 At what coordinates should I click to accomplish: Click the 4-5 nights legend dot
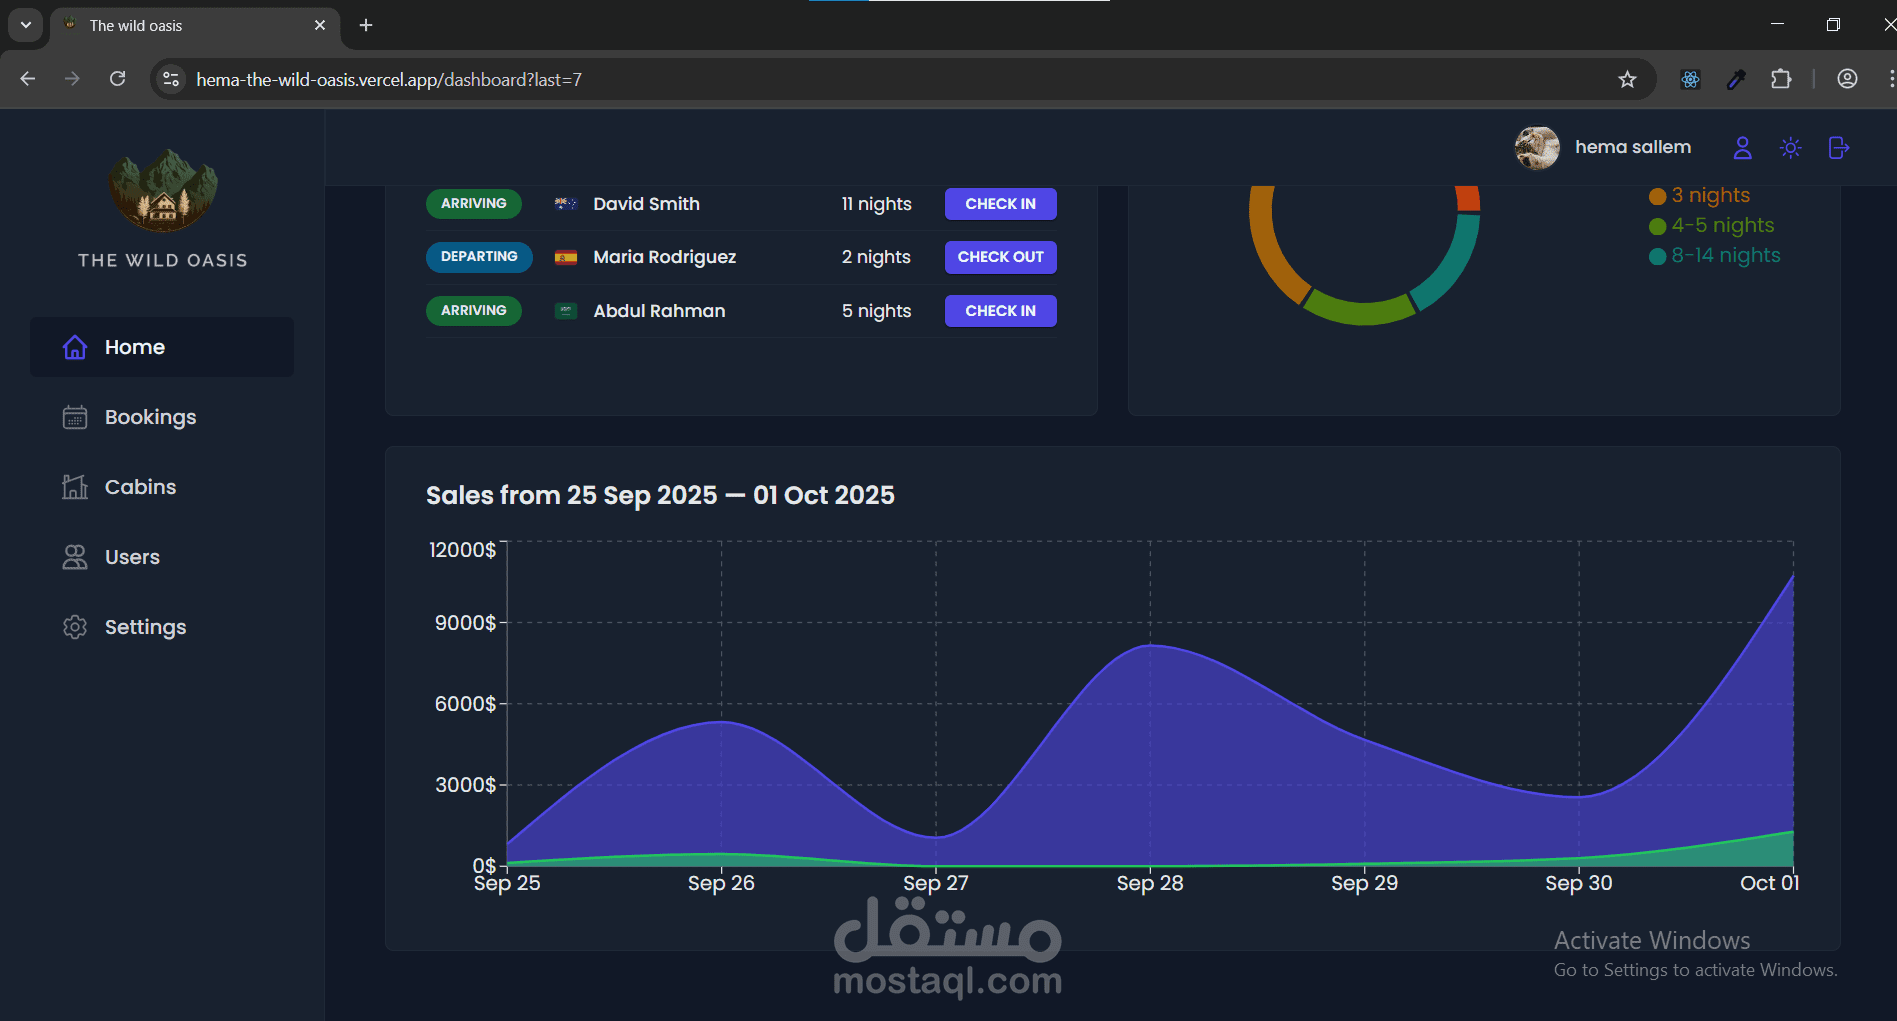point(1657,226)
